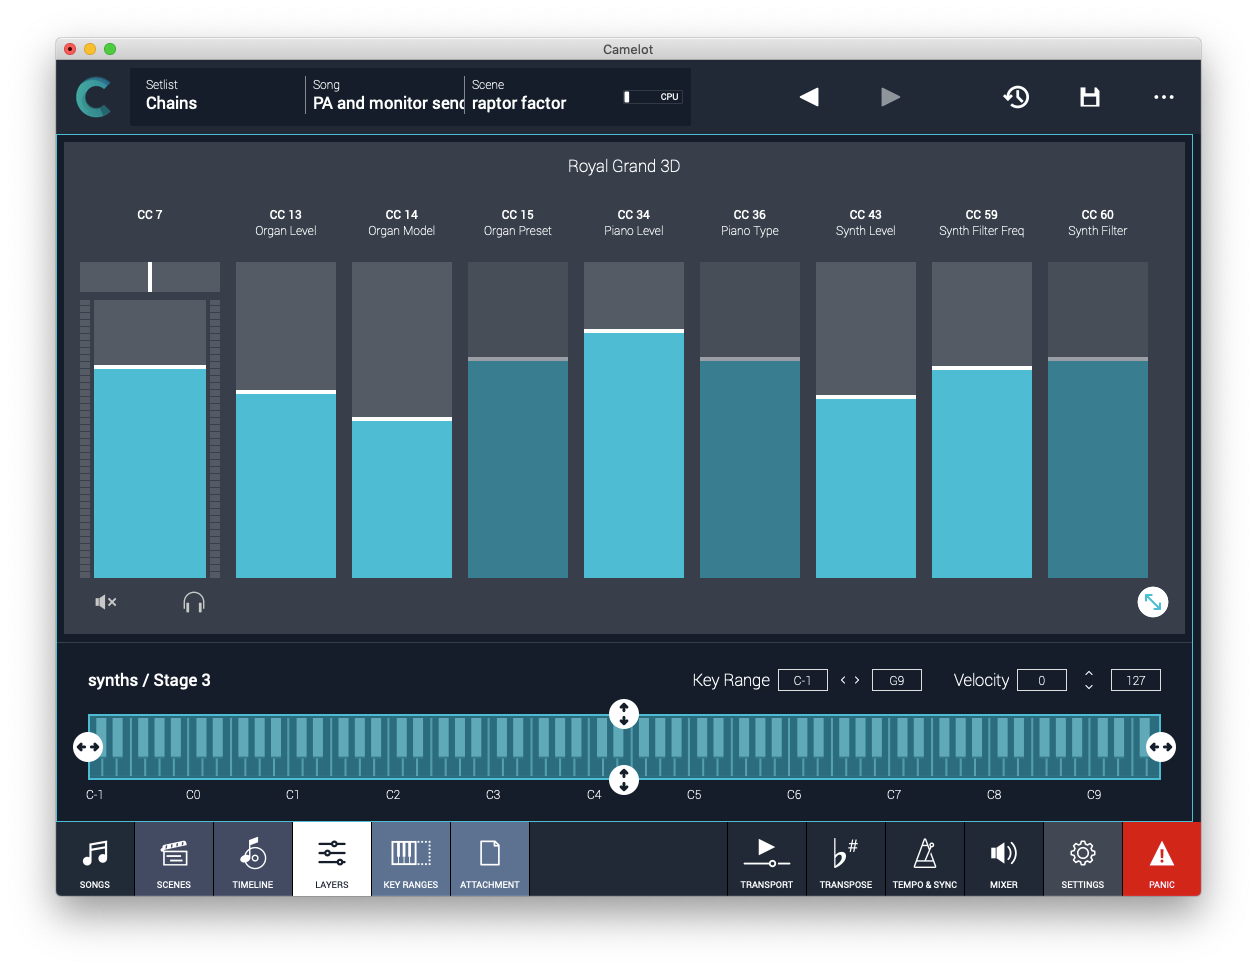Viewport: 1257px width, 970px height.
Task: Open the Transpose panel
Action: [846, 859]
